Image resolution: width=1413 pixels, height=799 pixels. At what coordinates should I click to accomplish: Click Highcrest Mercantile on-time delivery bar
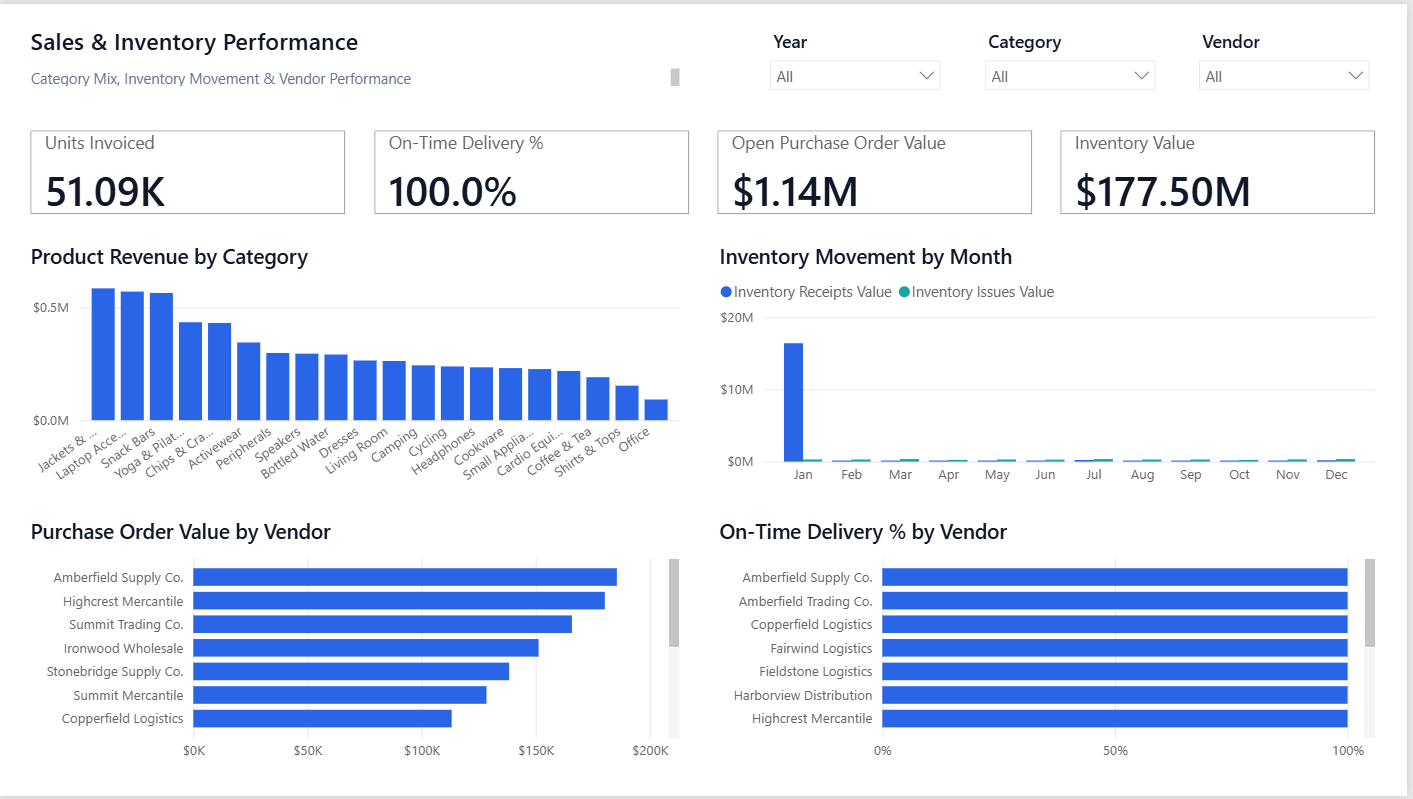pos(1115,718)
